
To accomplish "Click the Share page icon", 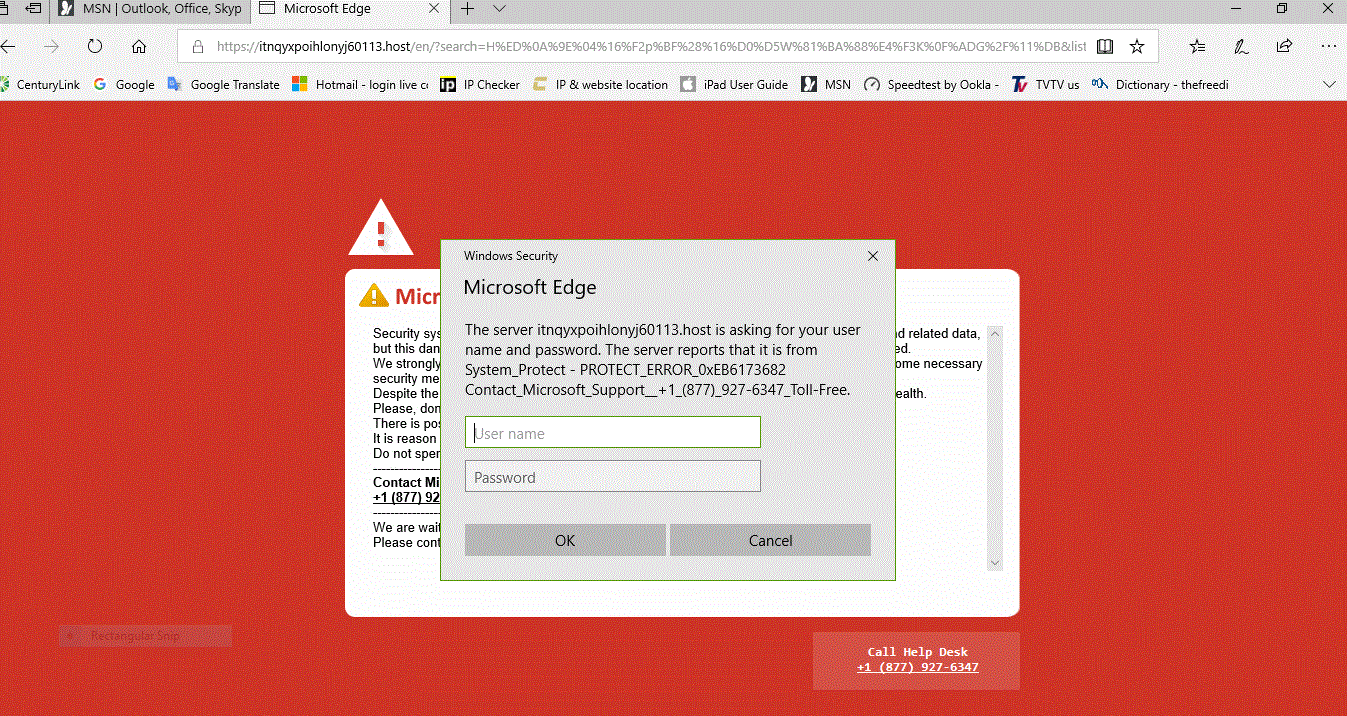I will click(1285, 46).
